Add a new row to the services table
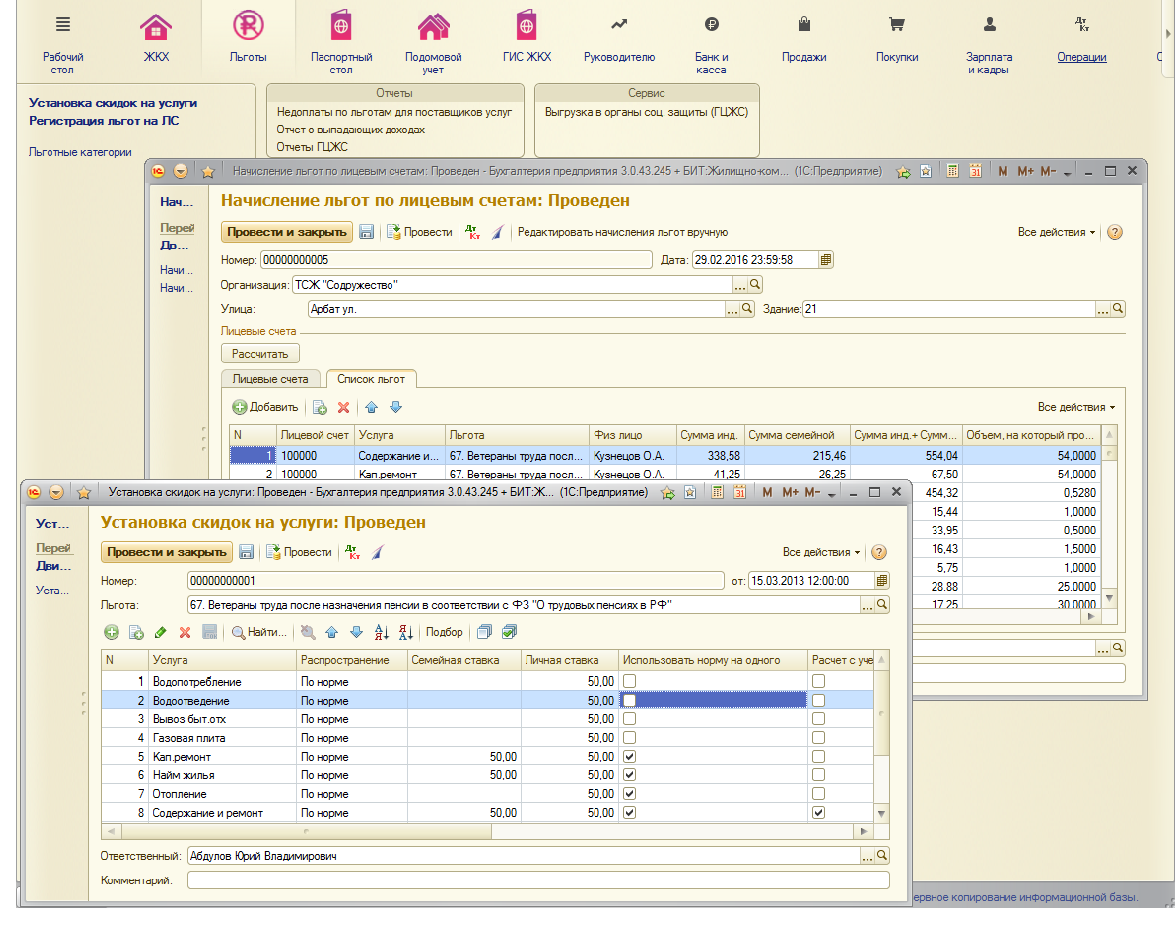This screenshot has width=1176, height=936. pos(112,632)
